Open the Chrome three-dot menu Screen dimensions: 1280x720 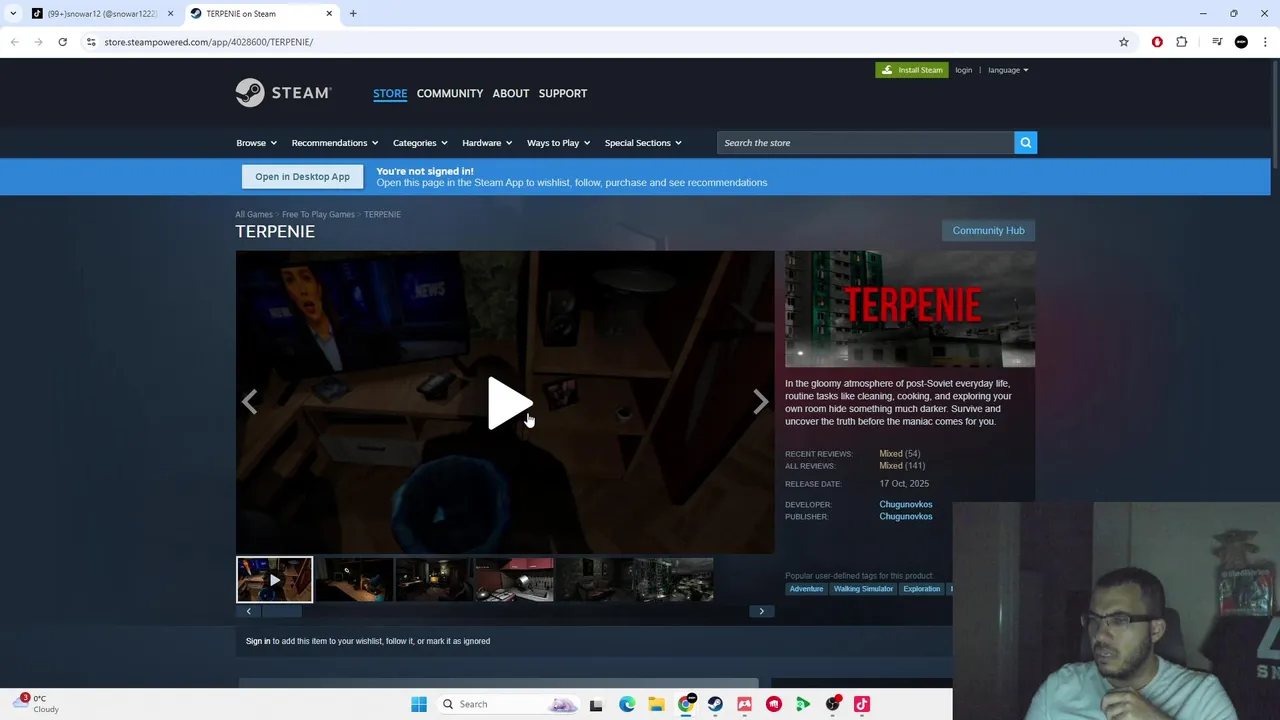pyautogui.click(x=1263, y=42)
